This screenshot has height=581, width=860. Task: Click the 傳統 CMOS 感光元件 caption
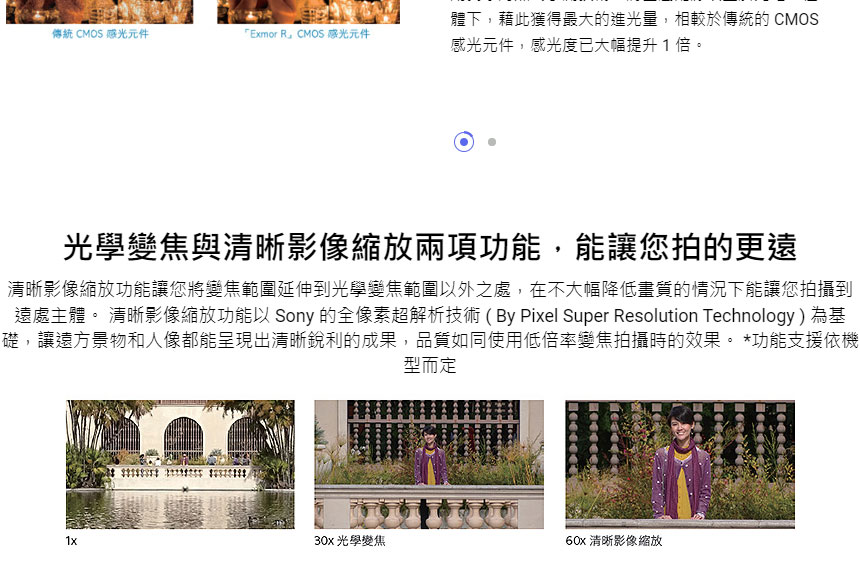(99, 34)
